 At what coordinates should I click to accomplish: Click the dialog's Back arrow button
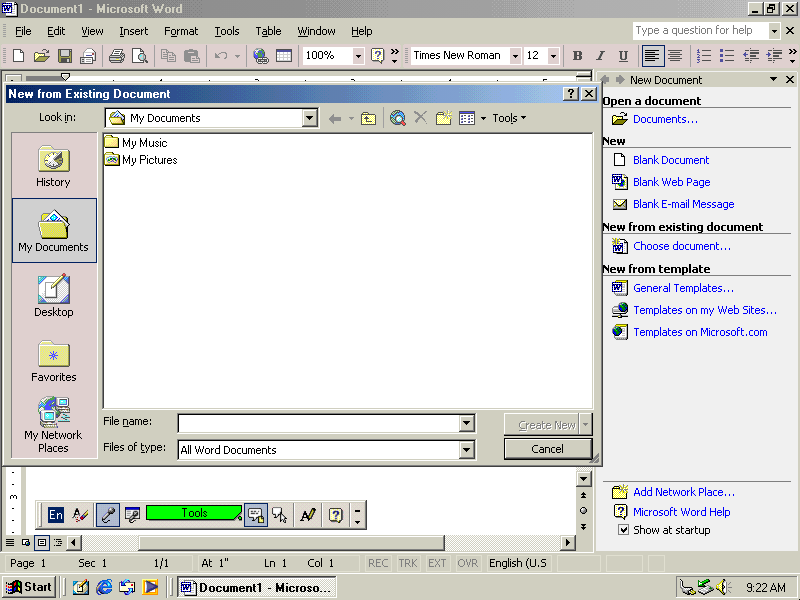tap(335, 118)
